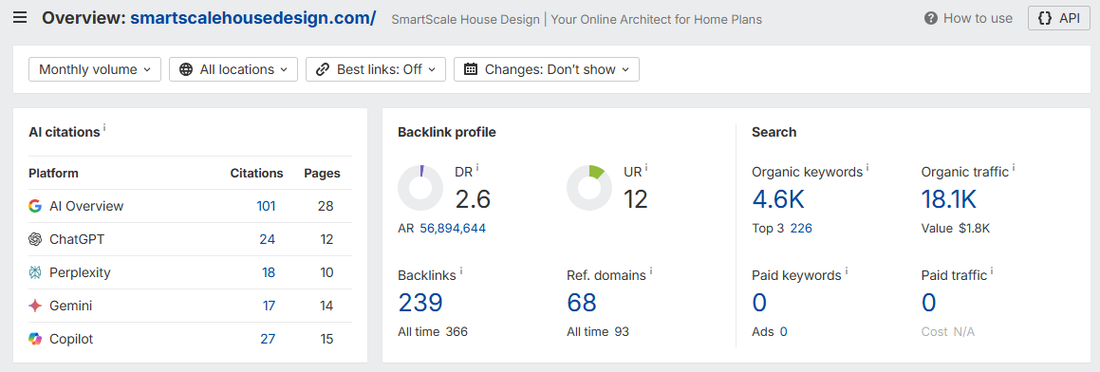Open the How to use link
The width and height of the screenshot is (1100, 372).
(969, 18)
